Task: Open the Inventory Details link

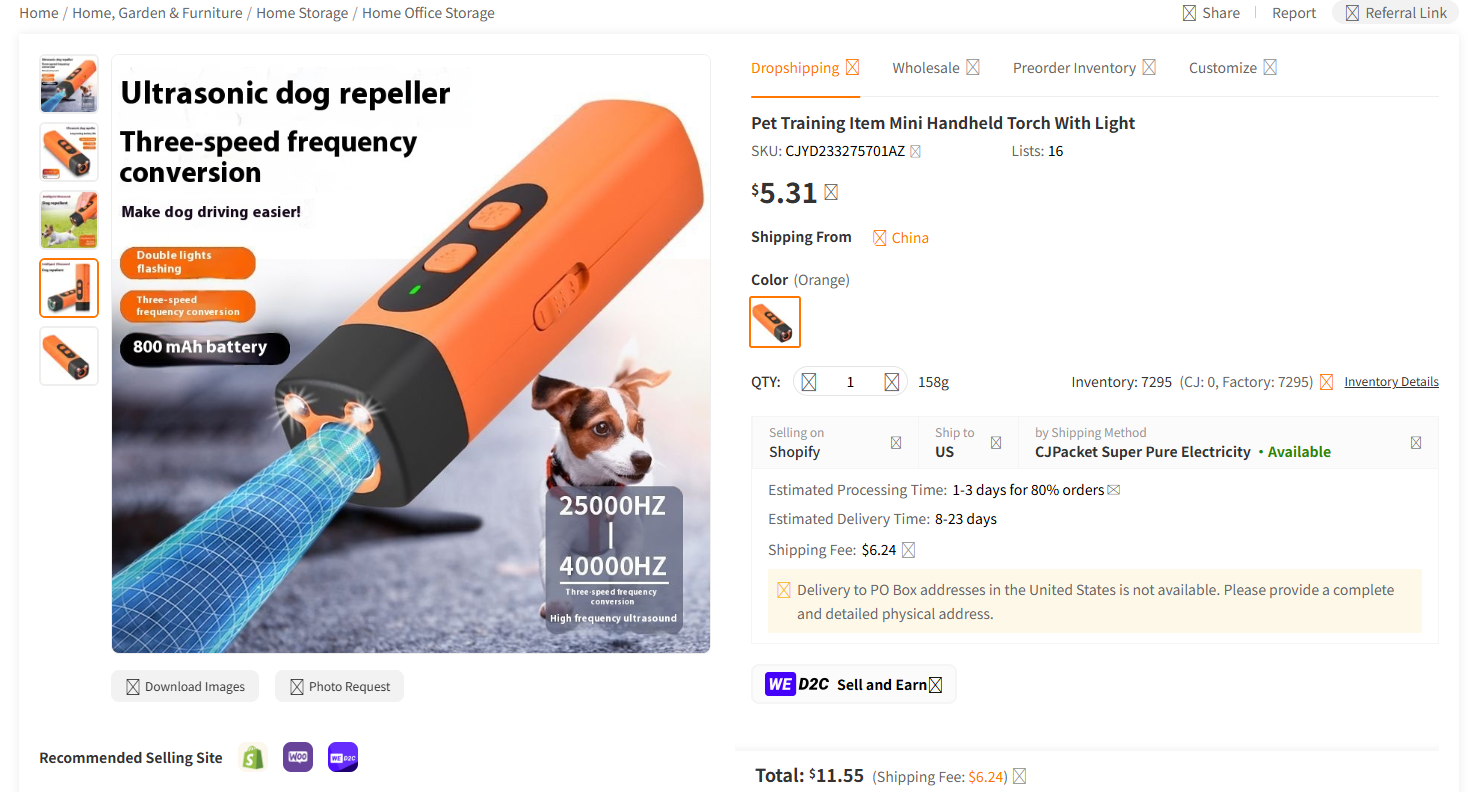Action: click(1391, 382)
